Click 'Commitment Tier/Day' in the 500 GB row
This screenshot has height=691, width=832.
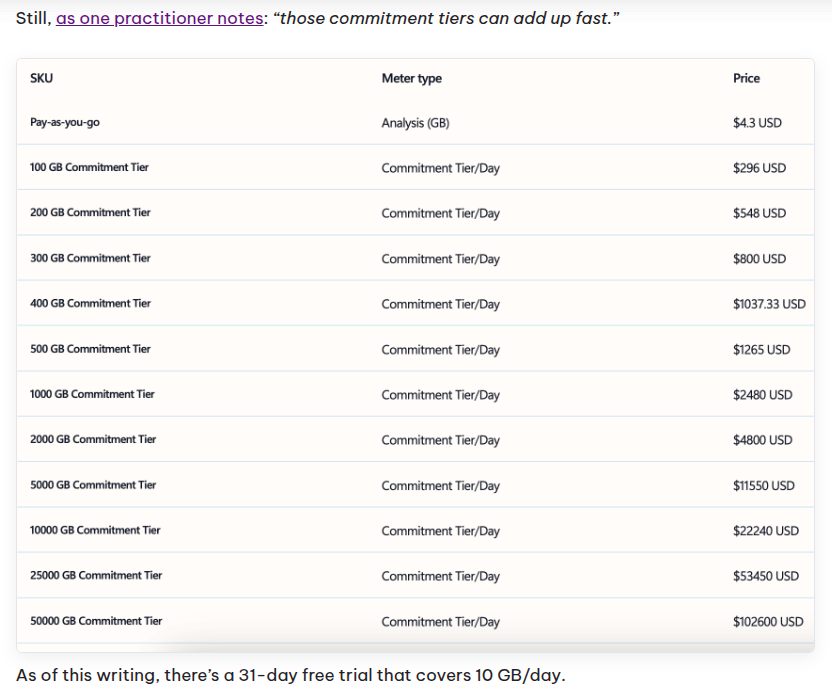440,349
